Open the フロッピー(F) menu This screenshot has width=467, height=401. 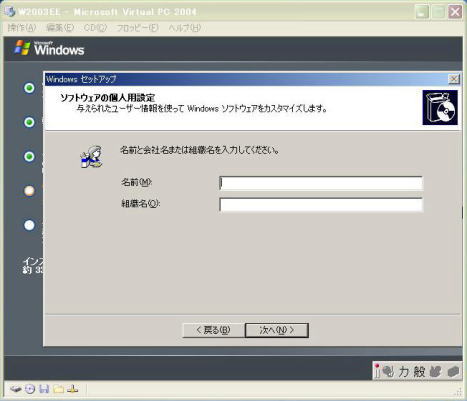tap(137, 28)
